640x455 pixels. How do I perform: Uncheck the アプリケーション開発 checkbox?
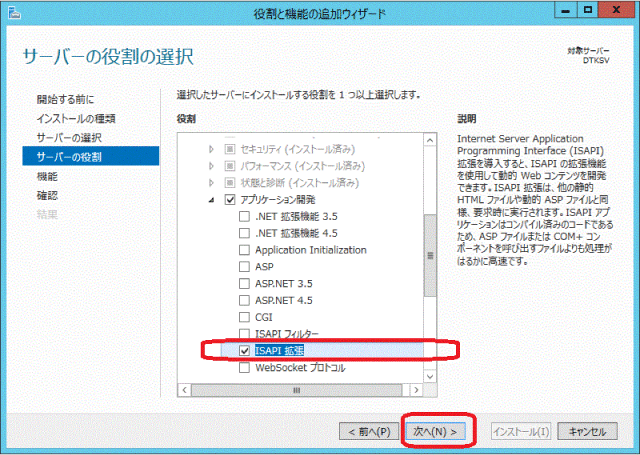(230, 200)
